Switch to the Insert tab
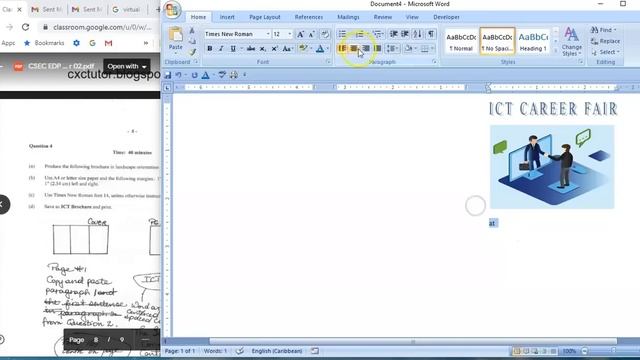This screenshot has width=640, height=360. [x=227, y=17]
